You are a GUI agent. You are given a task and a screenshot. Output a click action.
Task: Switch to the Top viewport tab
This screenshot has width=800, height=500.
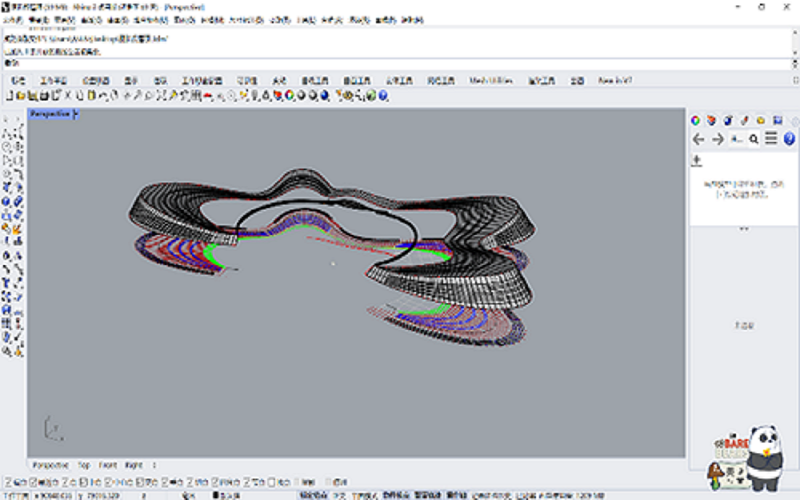pyautogui.click(x=84, y=465)
